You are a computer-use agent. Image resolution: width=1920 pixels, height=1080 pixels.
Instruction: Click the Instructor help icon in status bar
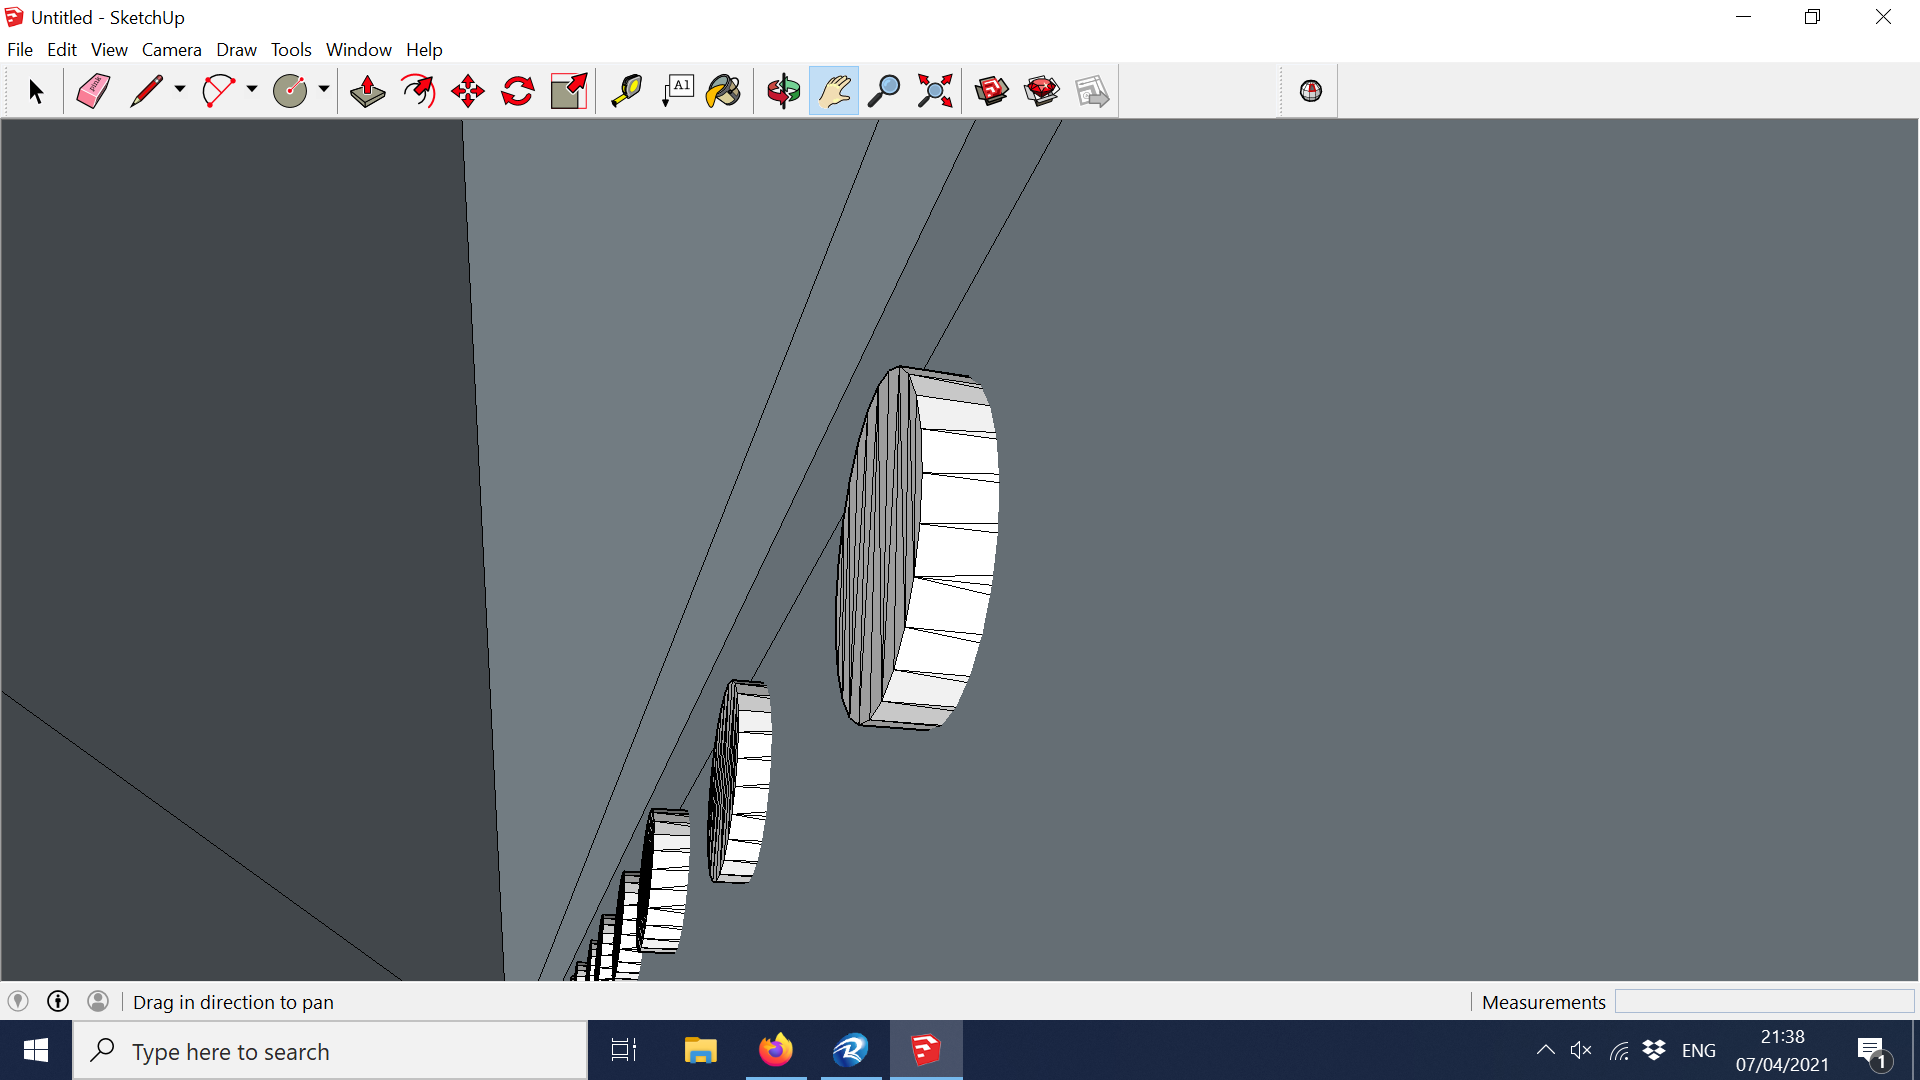(58, 1001)
